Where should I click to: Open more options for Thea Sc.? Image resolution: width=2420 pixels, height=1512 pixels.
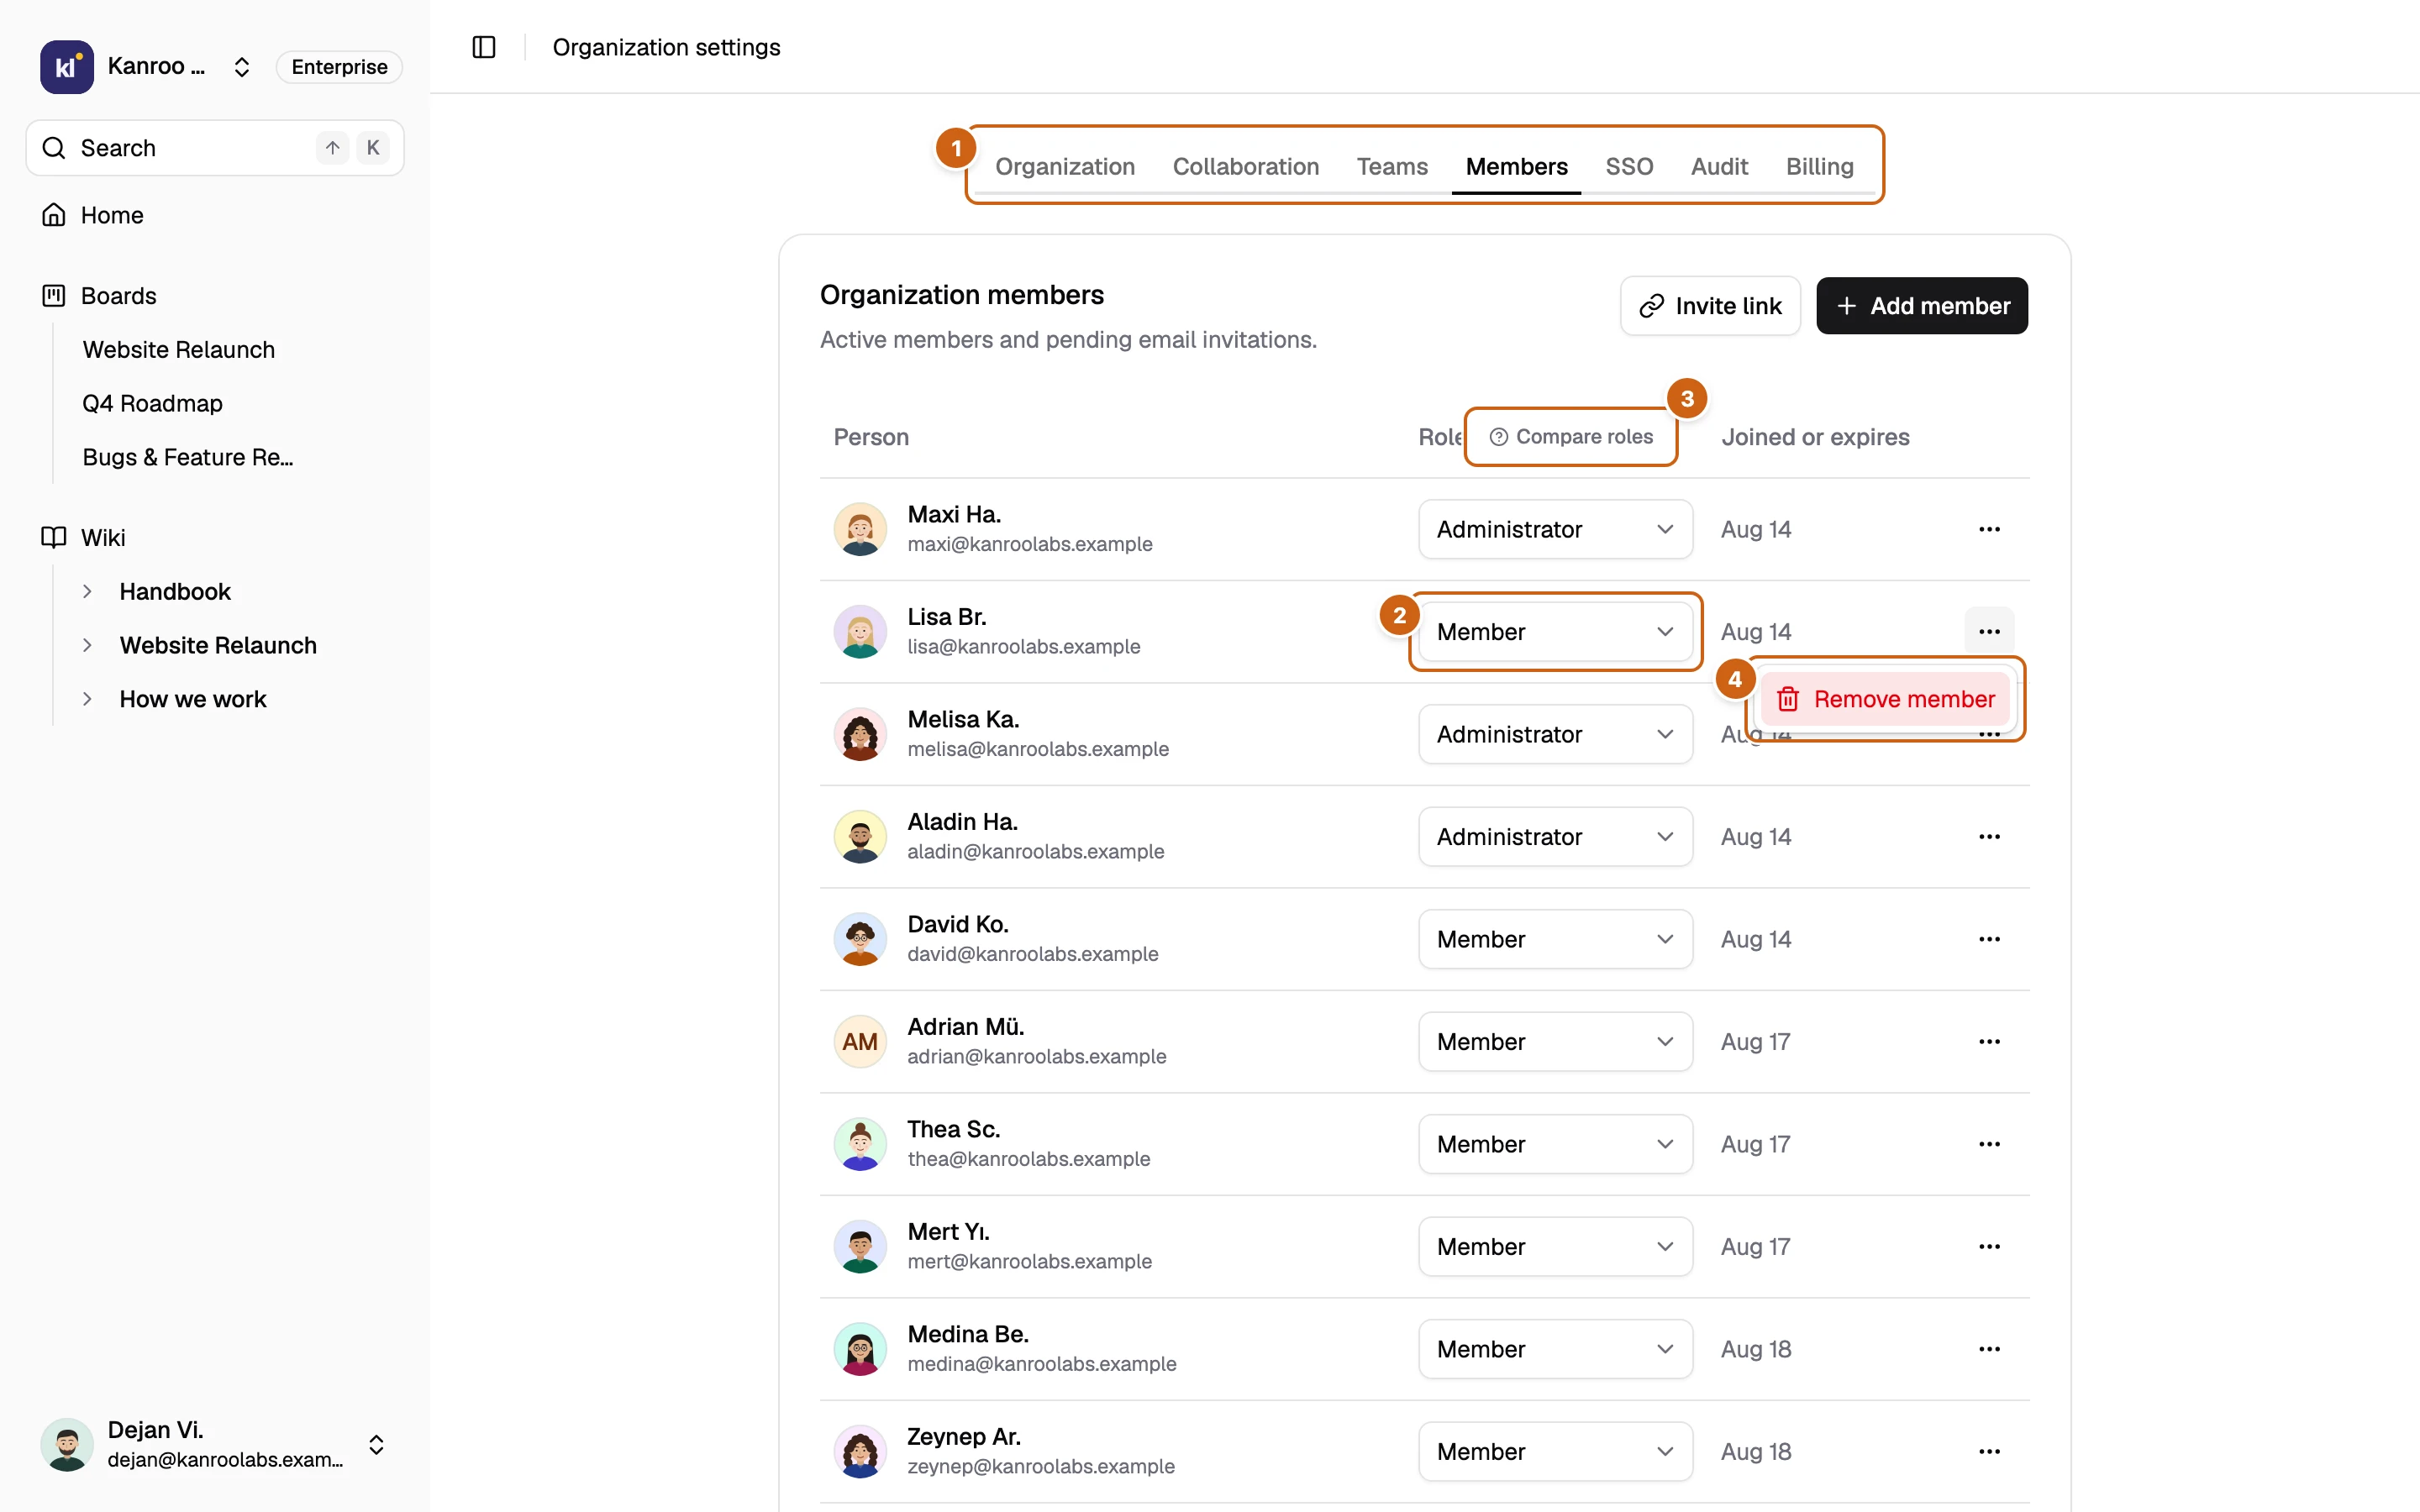[1989, 1144]
